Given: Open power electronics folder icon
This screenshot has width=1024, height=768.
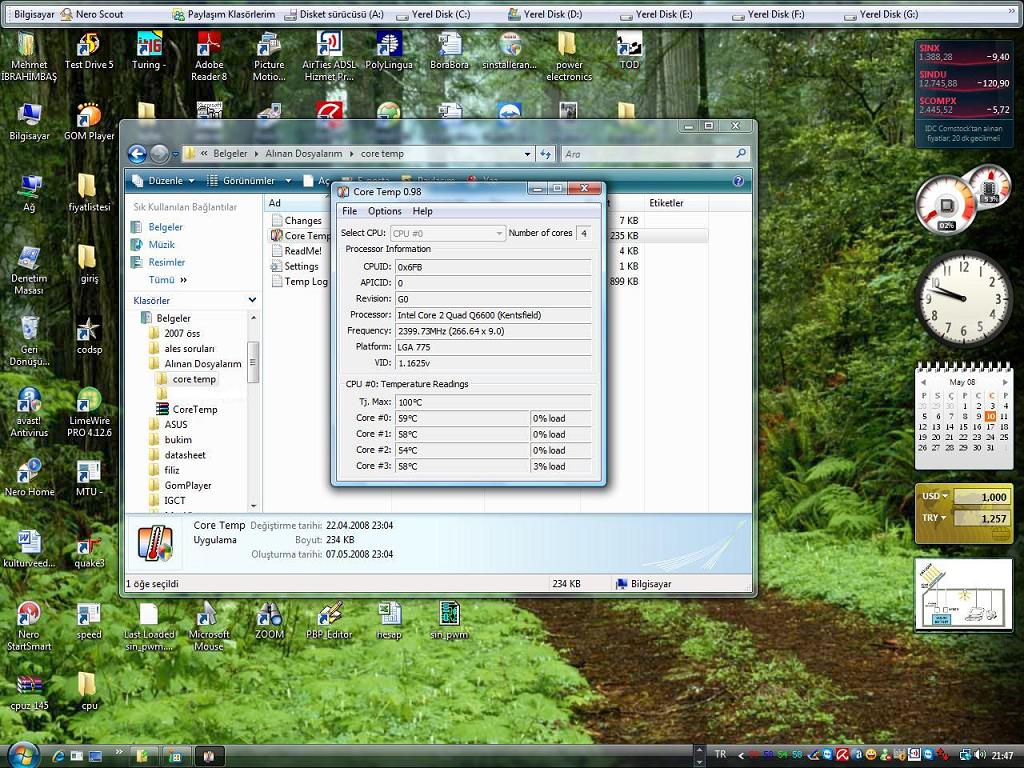Looking at the screenshot, I should point(569,57).
